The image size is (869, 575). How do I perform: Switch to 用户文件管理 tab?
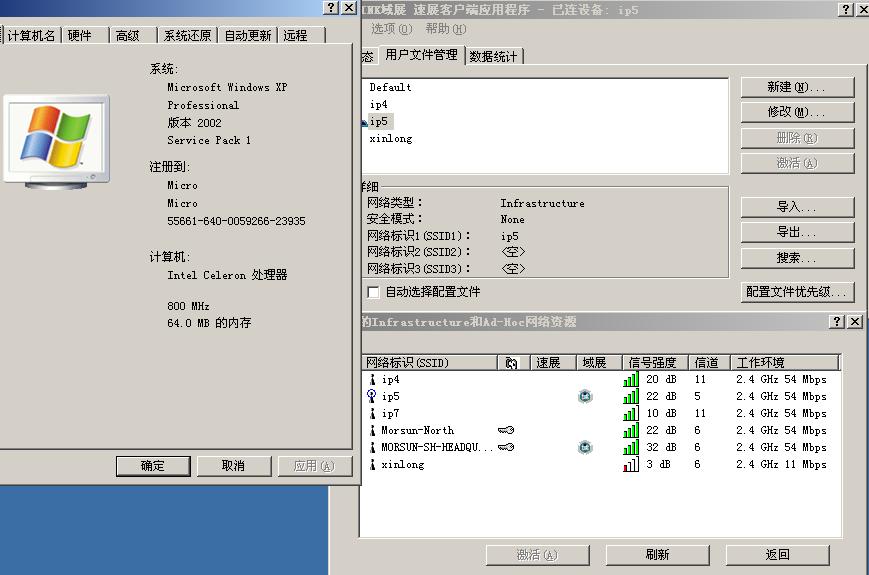point(421,55)
